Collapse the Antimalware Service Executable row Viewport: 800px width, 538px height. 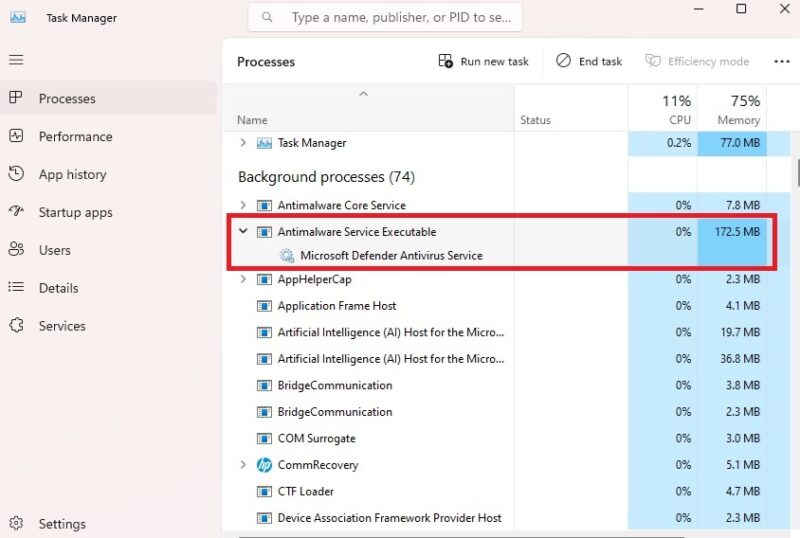pyautogui.click(x=243, y=231)
